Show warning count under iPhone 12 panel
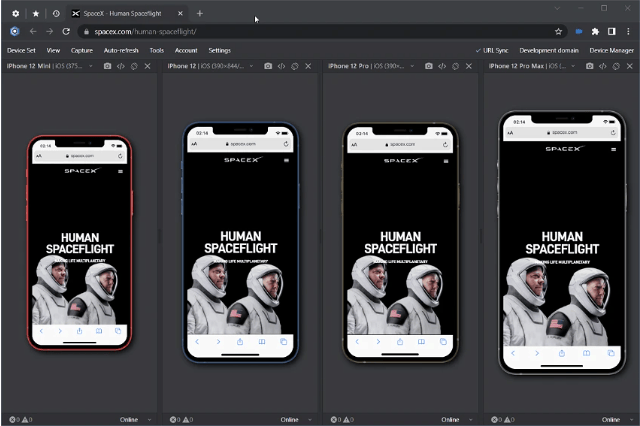 (188, 419)
